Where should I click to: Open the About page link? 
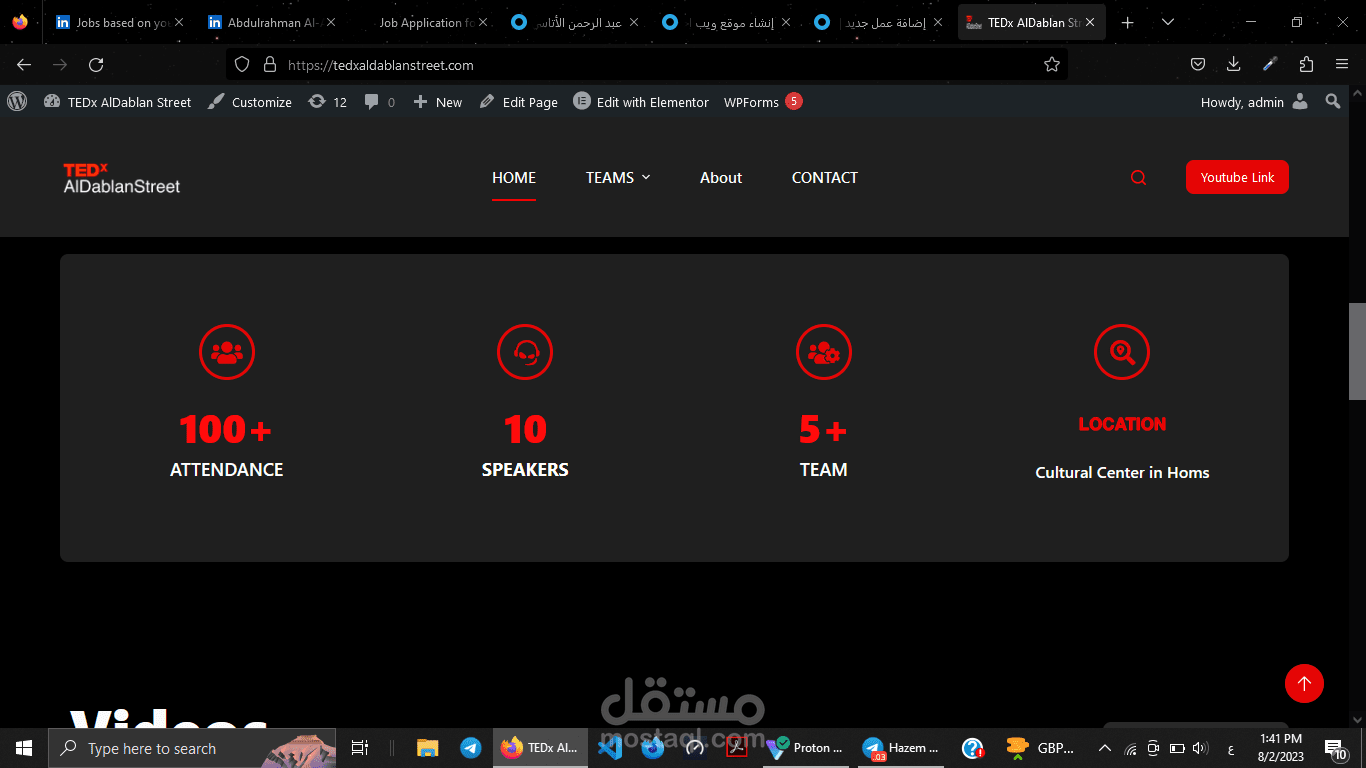[x=721, y=178]
